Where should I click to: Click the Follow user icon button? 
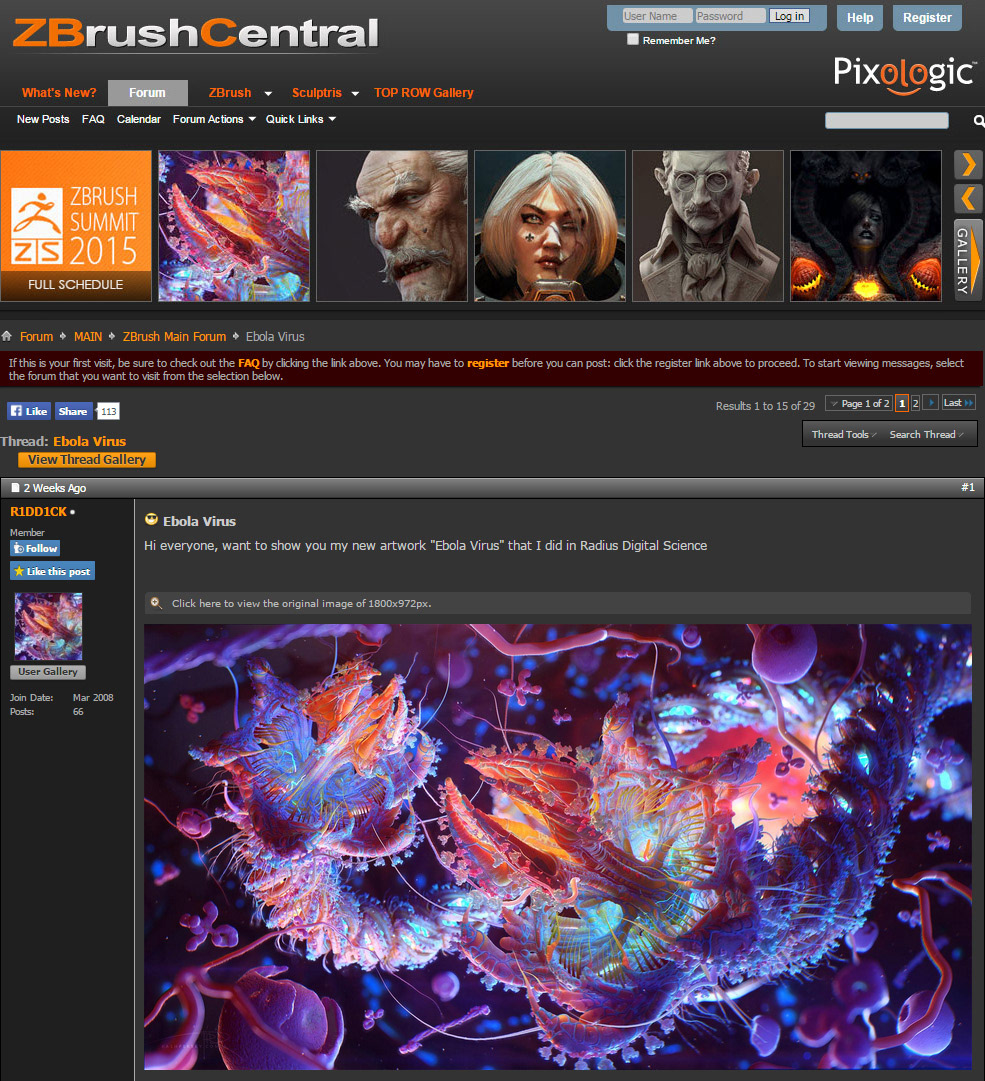[x=35, y=548]
